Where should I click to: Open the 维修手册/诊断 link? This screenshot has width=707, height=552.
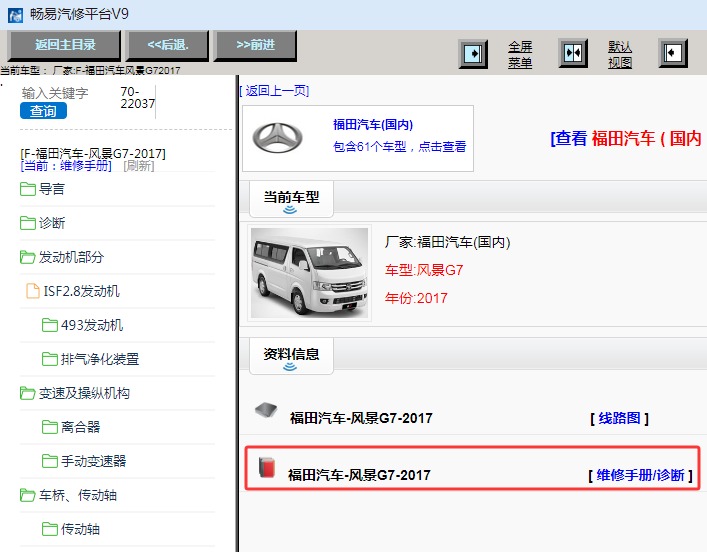(640, 475)
